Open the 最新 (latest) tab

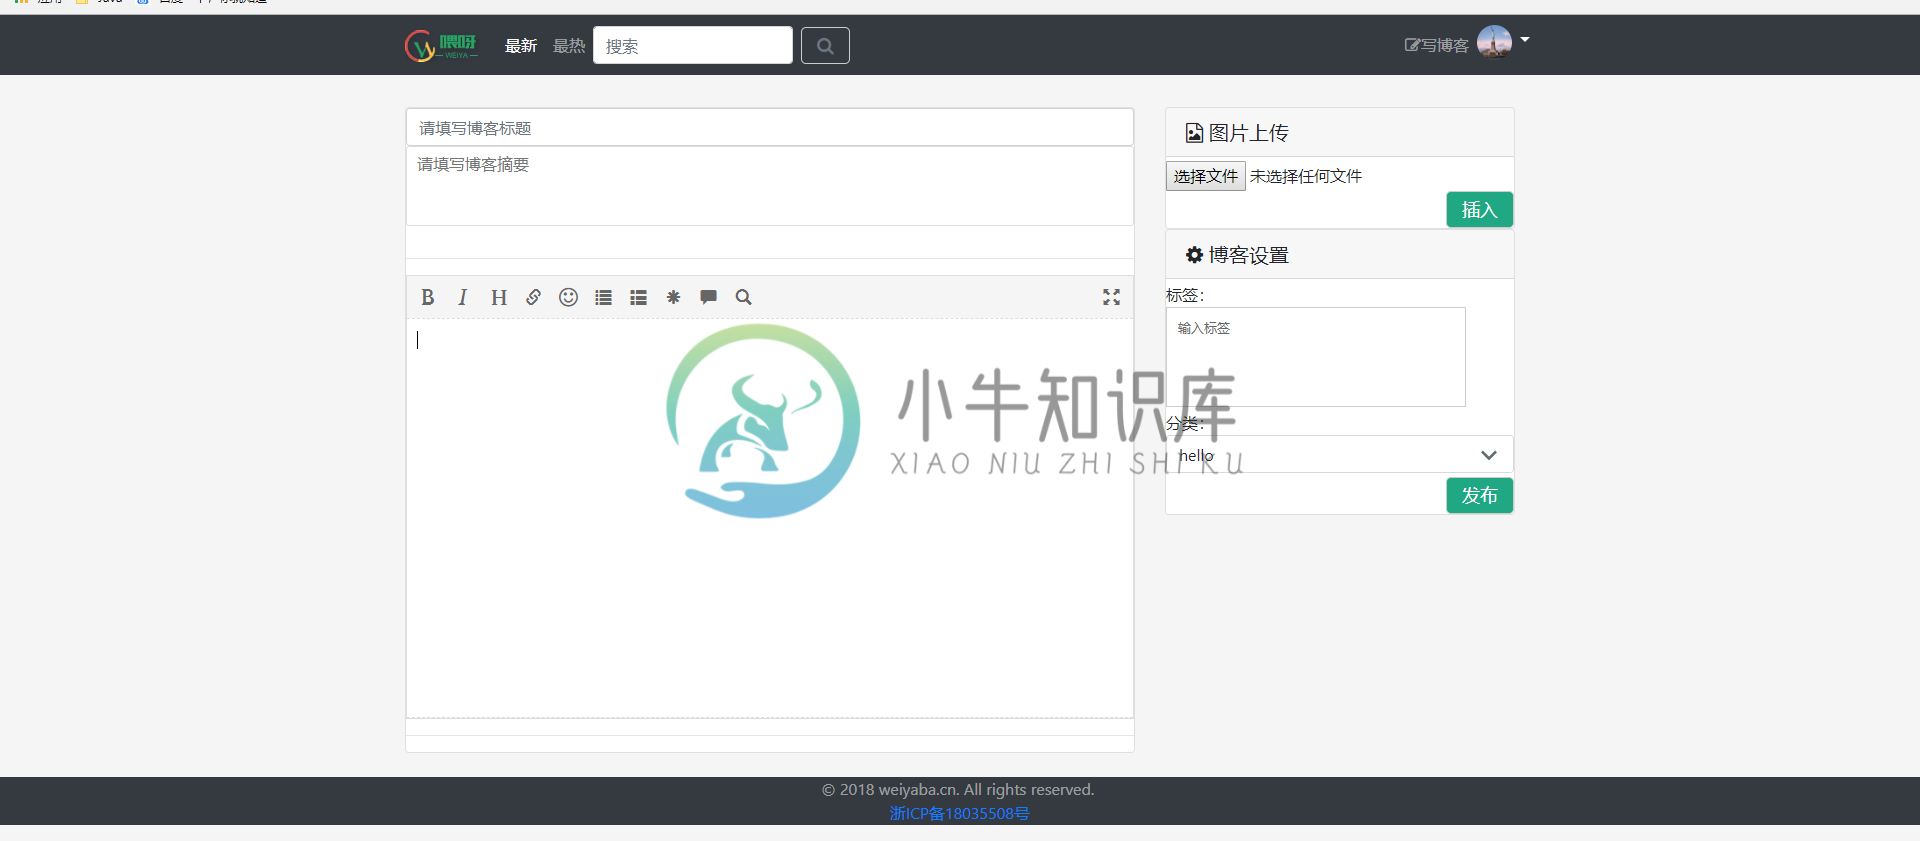point(521,46)
